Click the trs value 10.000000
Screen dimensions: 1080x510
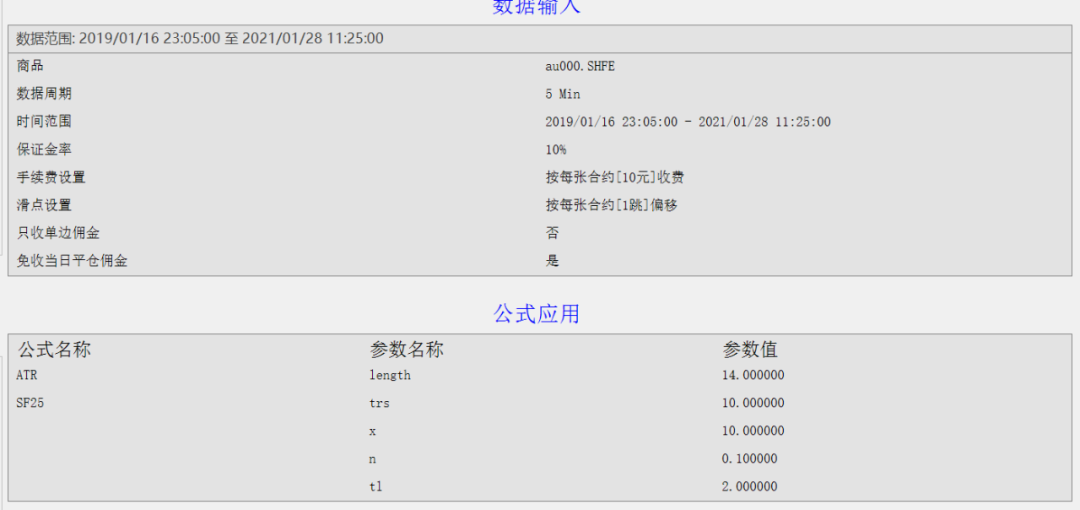pyautogui.click(x=753, y=403)
